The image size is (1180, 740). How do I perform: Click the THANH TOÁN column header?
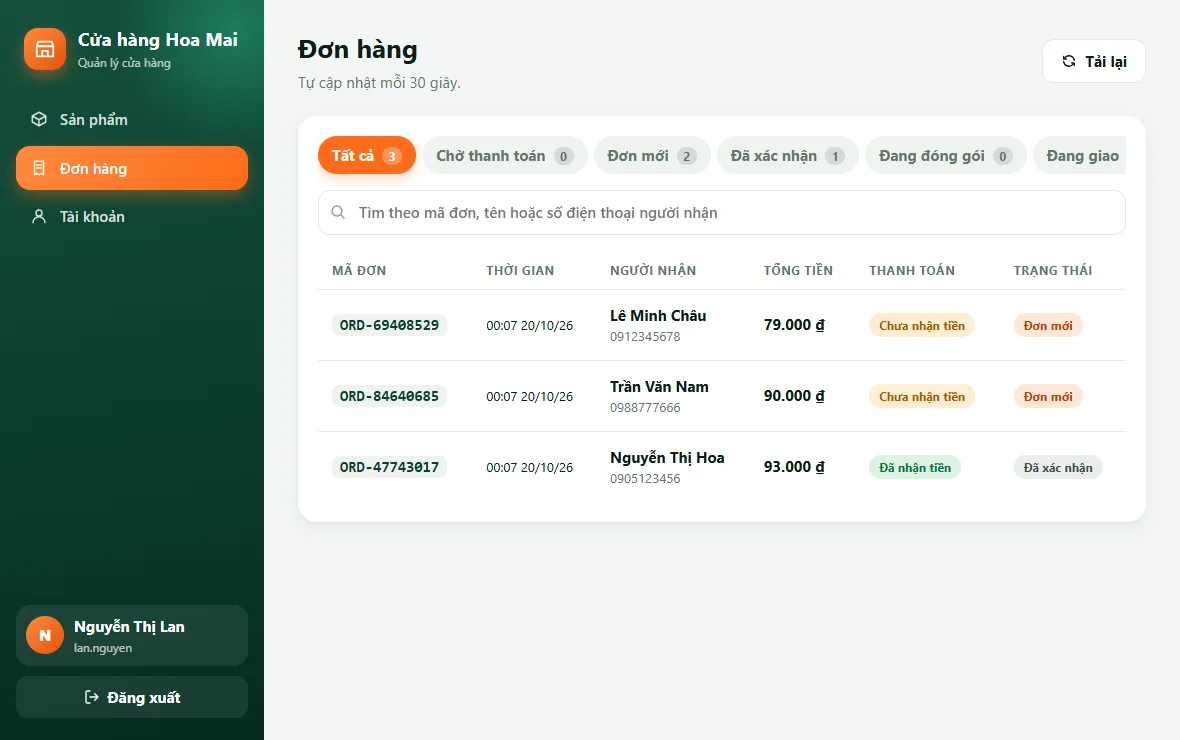(x=911, y=270)
